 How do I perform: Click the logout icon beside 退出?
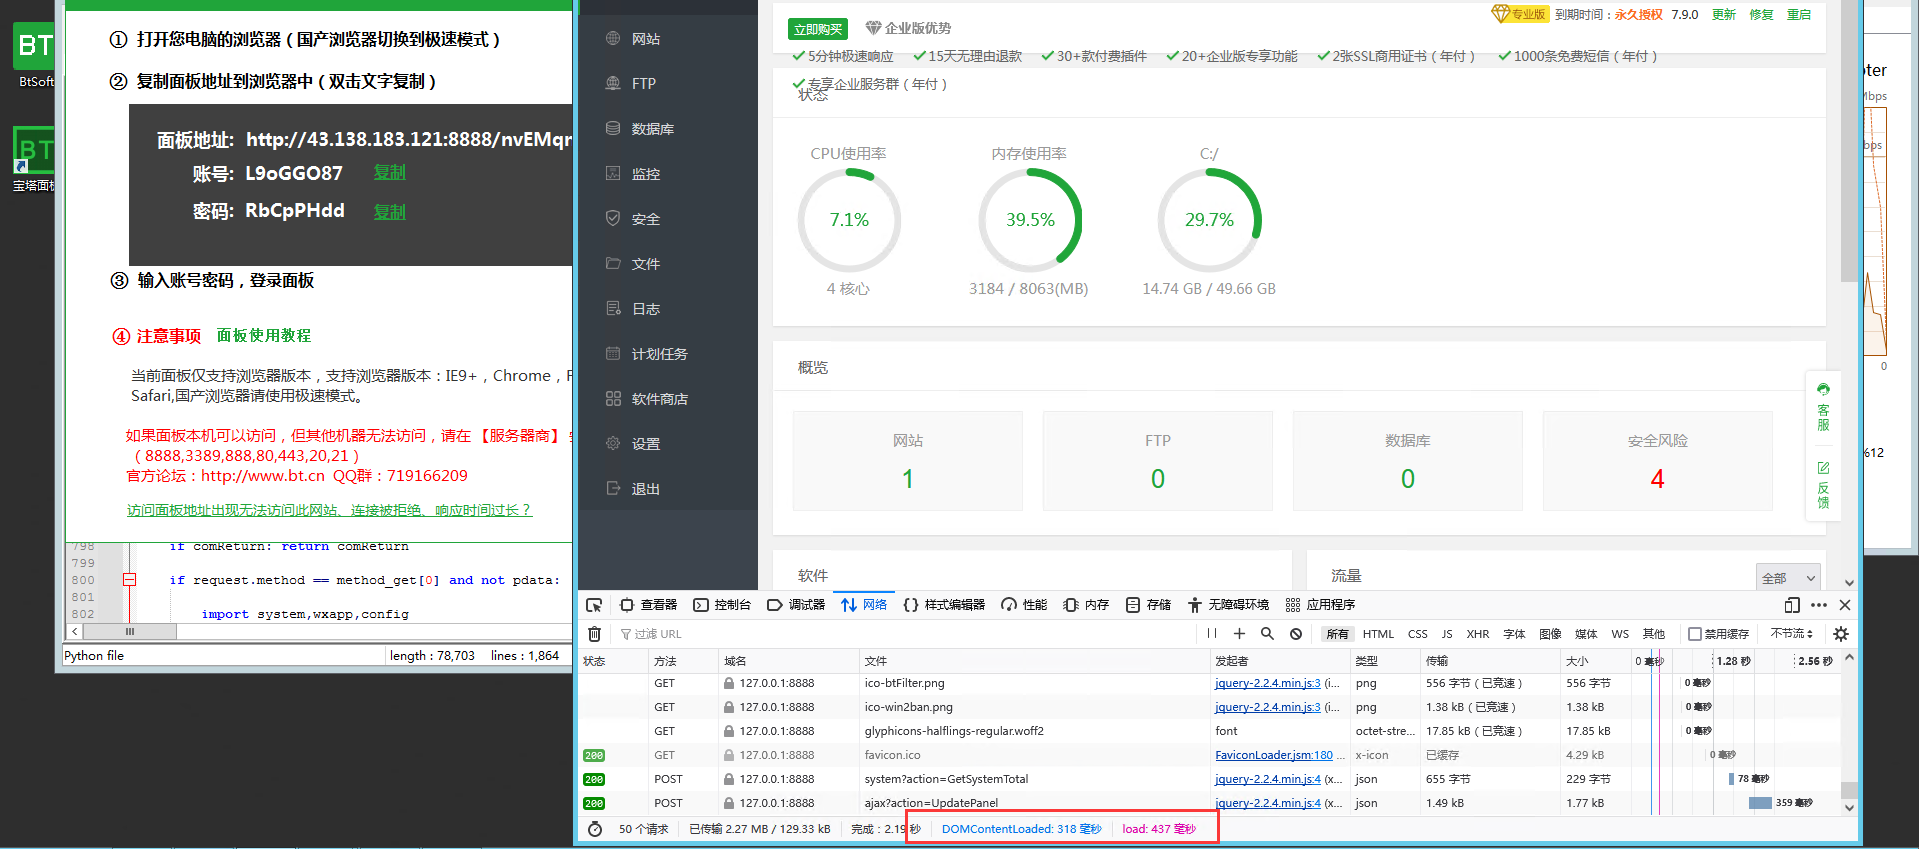pos(613,488)
